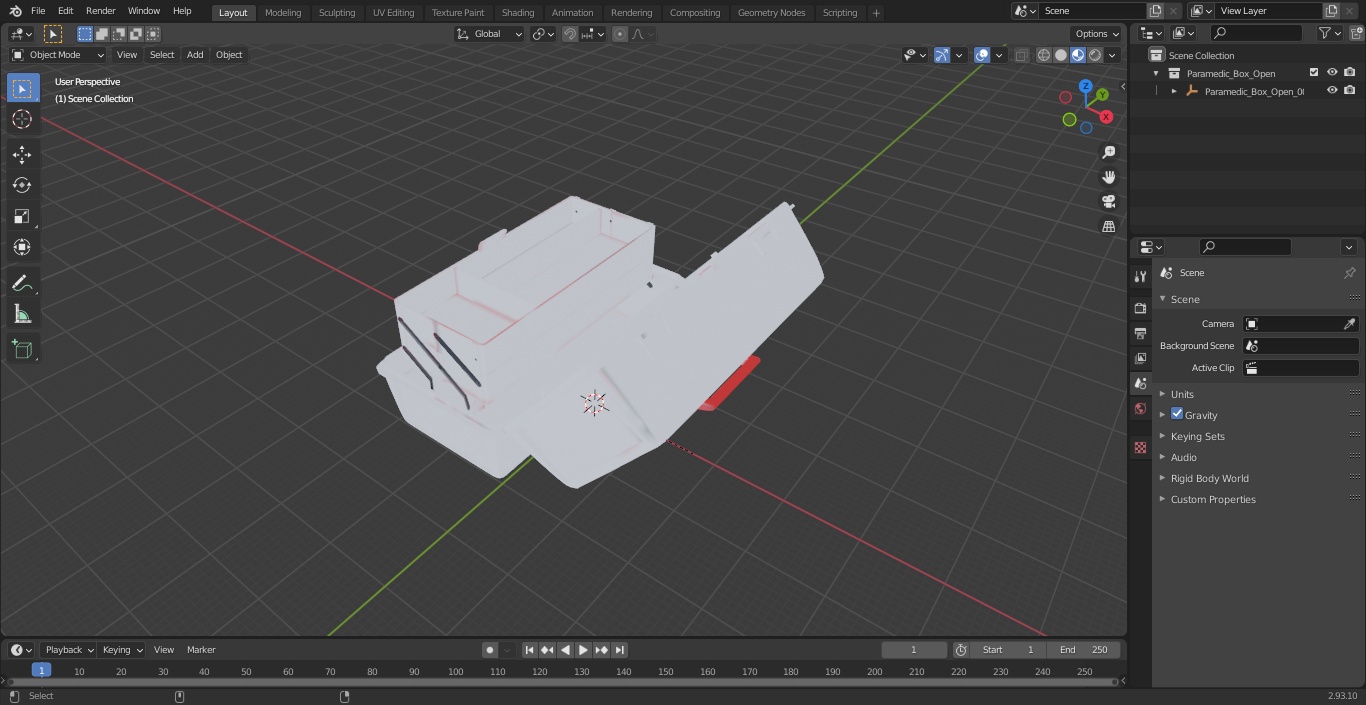Hide Paramedic_Box_Open collection in viewport
This screenshot has width=1366, height=705.
coord(1332,73)
